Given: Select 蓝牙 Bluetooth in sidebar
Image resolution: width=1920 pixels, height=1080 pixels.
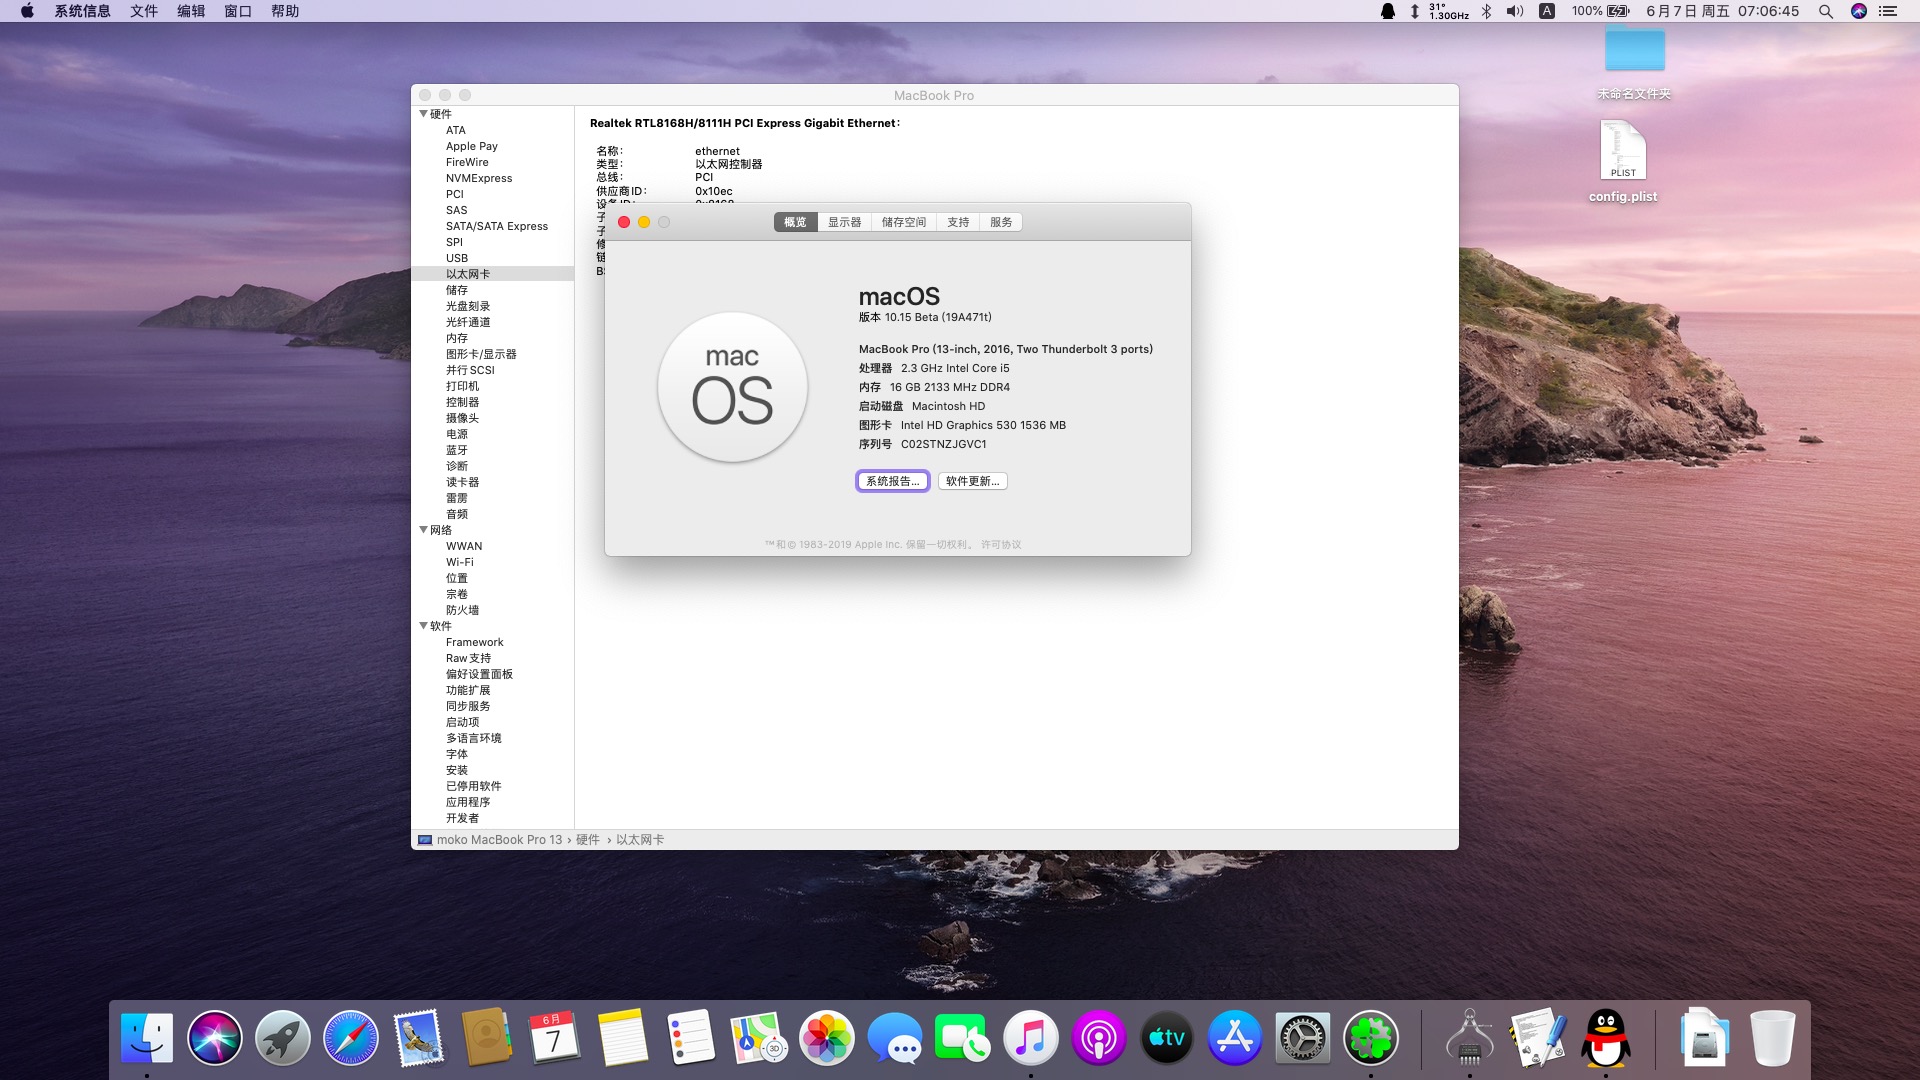Looking at the screenshot, I should 456,450.
